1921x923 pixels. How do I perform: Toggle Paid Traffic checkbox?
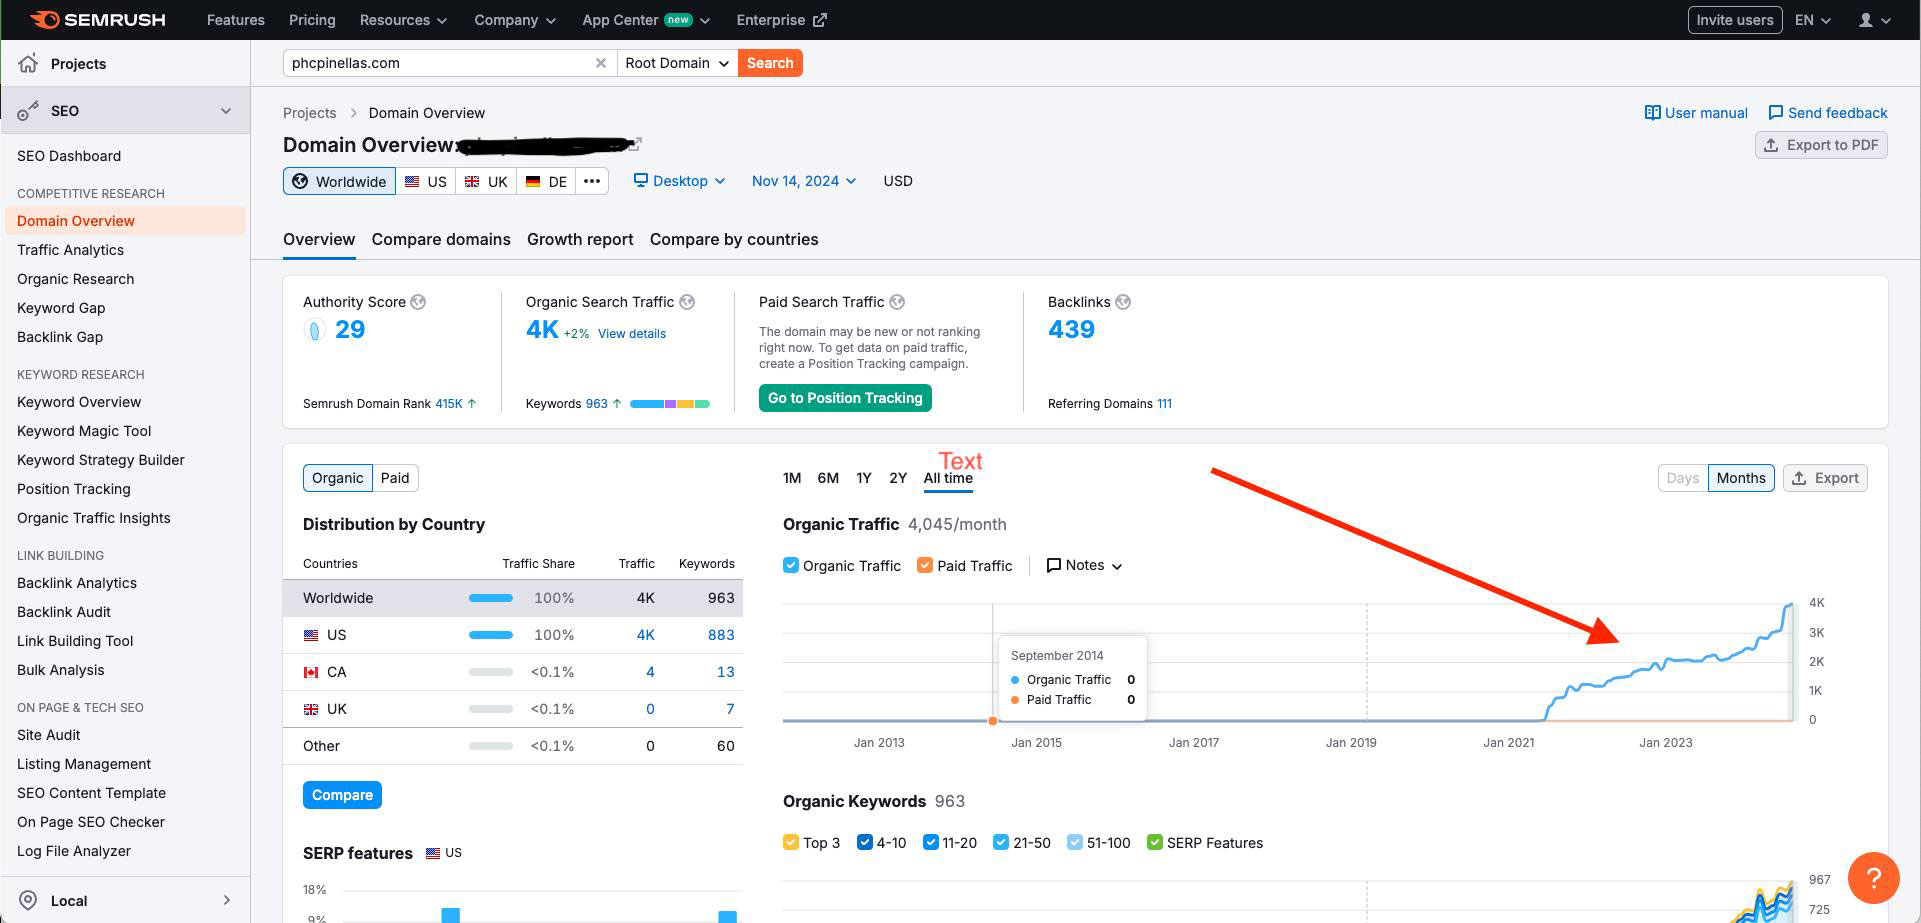[x=925, y=565]
